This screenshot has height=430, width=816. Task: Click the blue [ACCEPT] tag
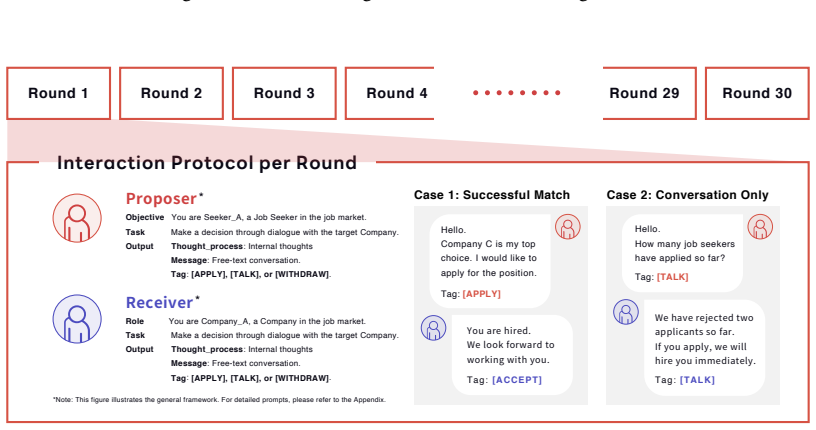point(517,380)
